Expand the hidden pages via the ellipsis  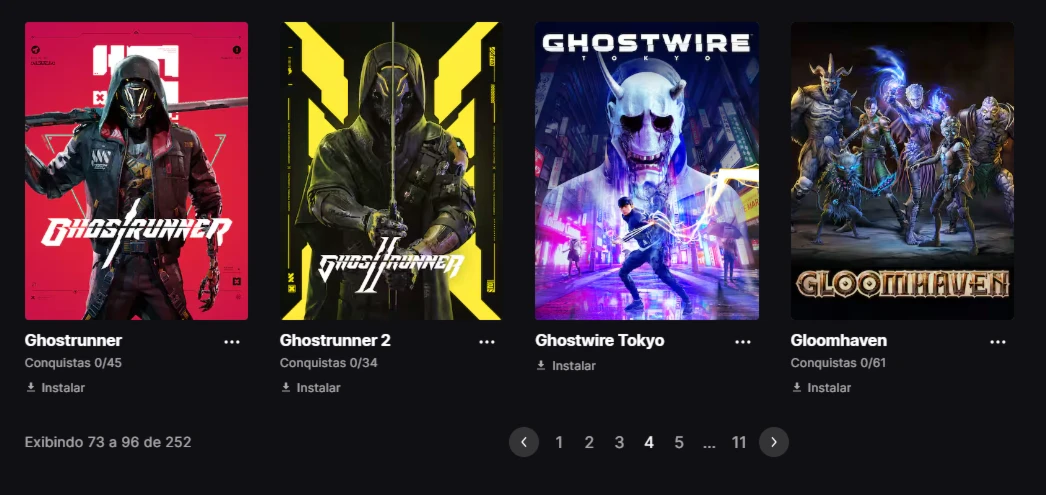point(709,443)
